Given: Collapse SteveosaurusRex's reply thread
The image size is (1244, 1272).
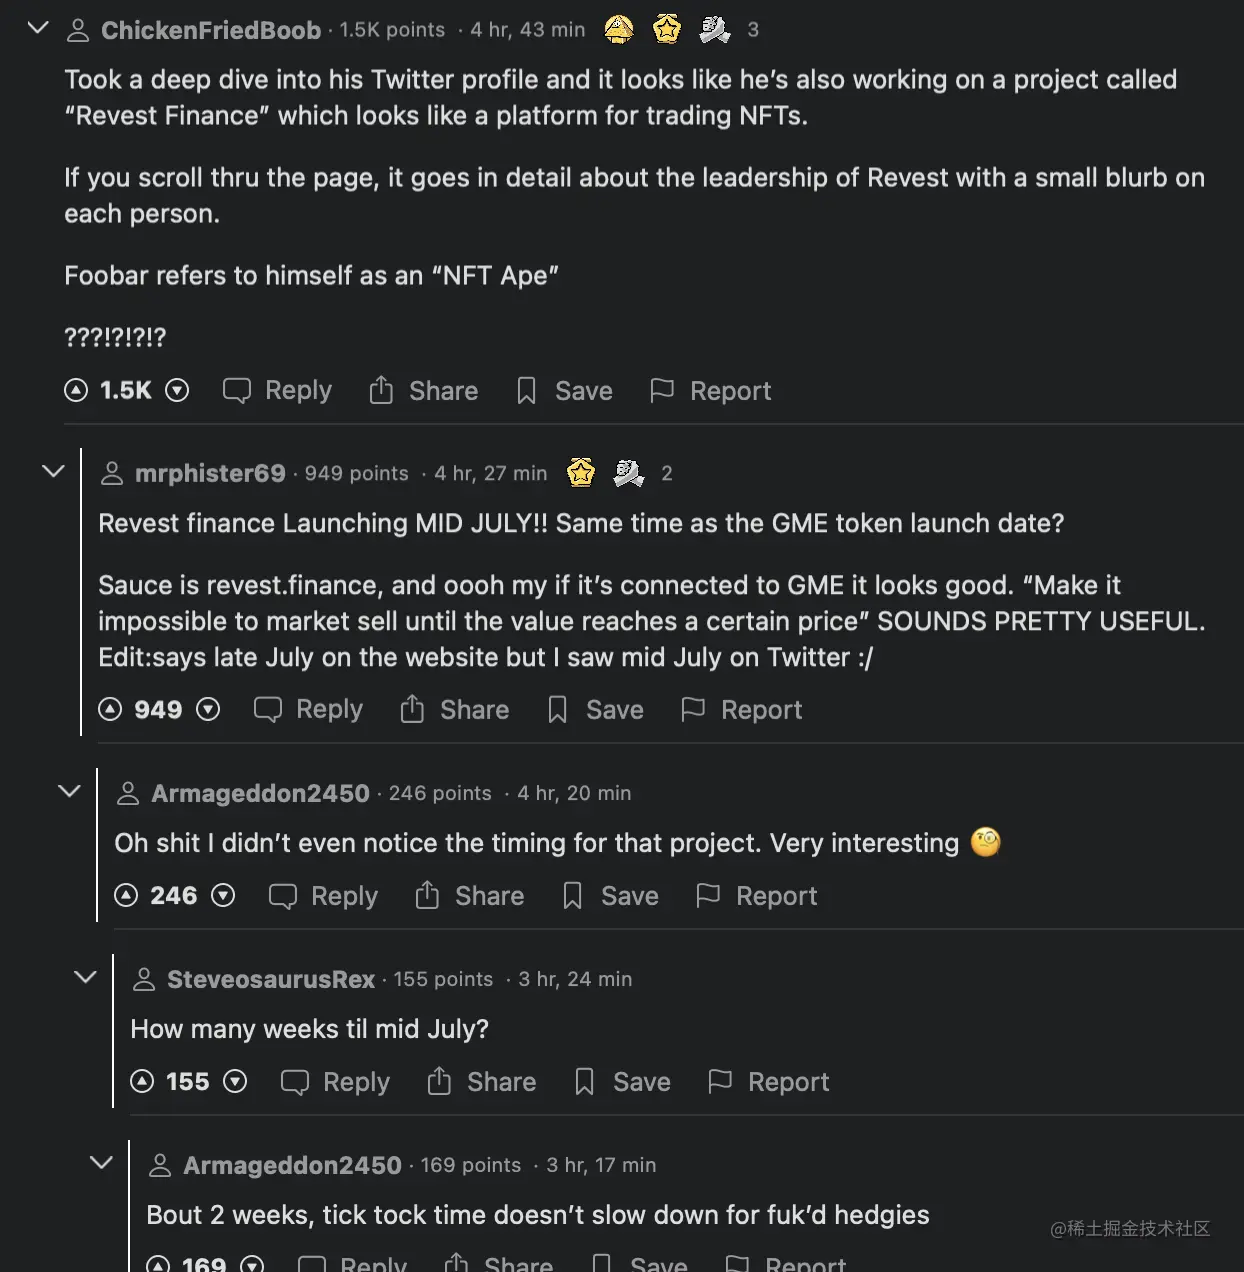Looking at the screenshot, I should coord(86,977).
